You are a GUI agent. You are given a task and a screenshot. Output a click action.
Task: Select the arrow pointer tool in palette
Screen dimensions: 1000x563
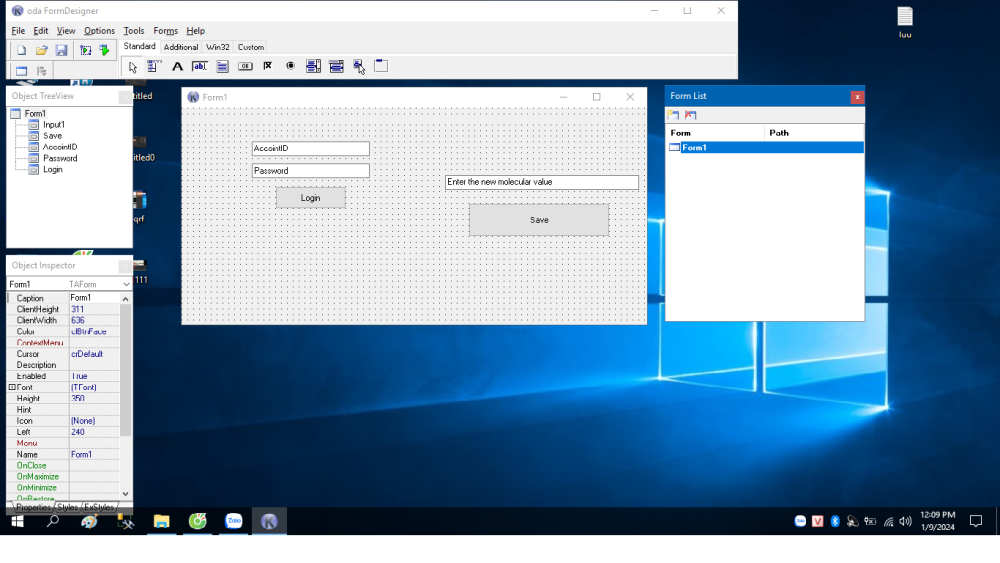[132, 66]
